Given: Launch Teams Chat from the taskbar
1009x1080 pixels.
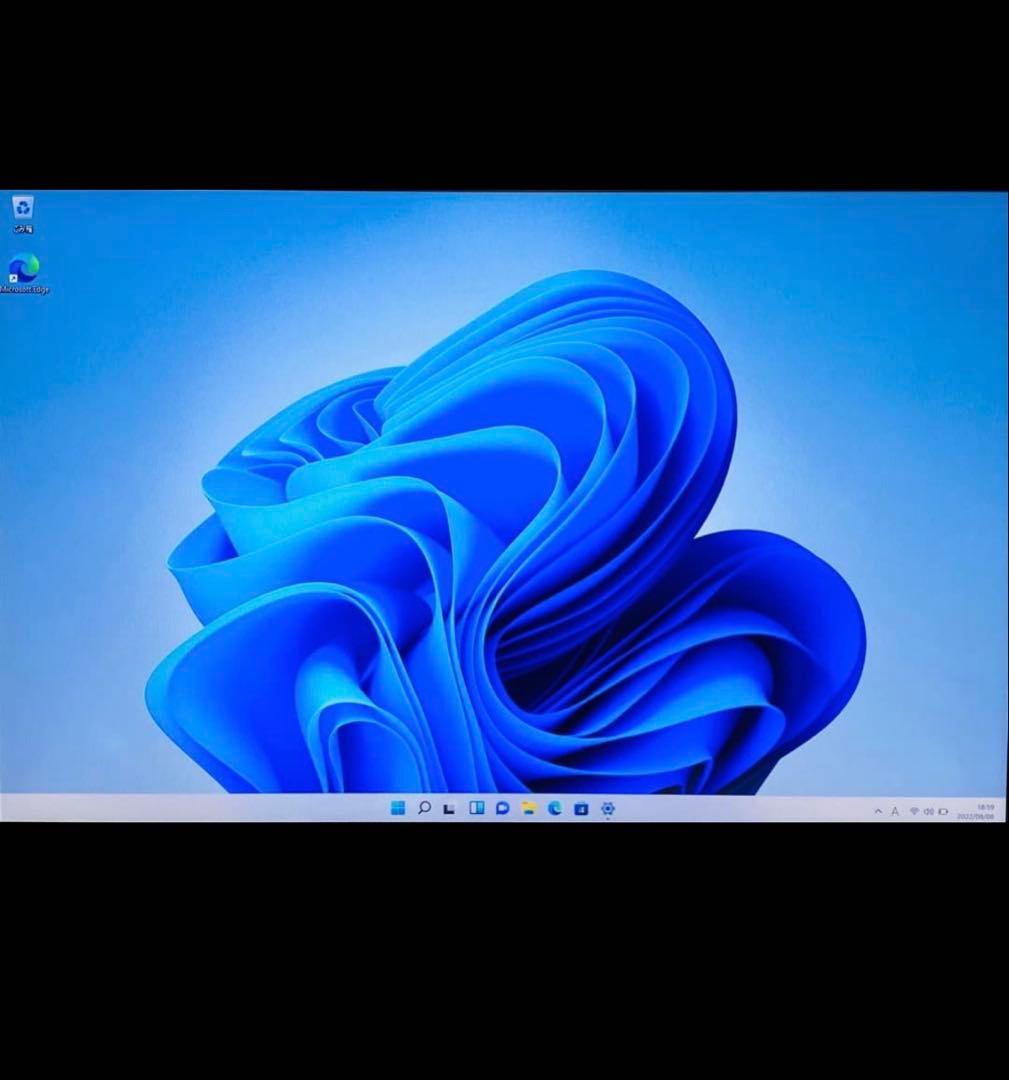Looking at the screenshot, I should 502,808.
